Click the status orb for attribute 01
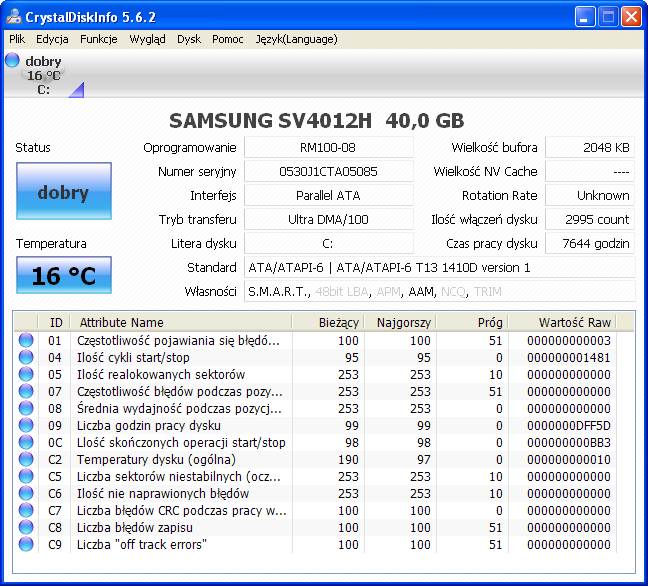648x586 pixels. click(x=26, y=341)
